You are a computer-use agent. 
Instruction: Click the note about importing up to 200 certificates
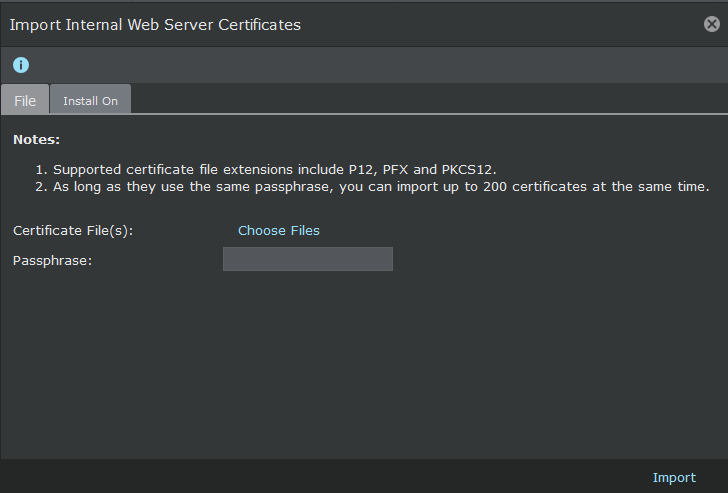tap(381, 187)
